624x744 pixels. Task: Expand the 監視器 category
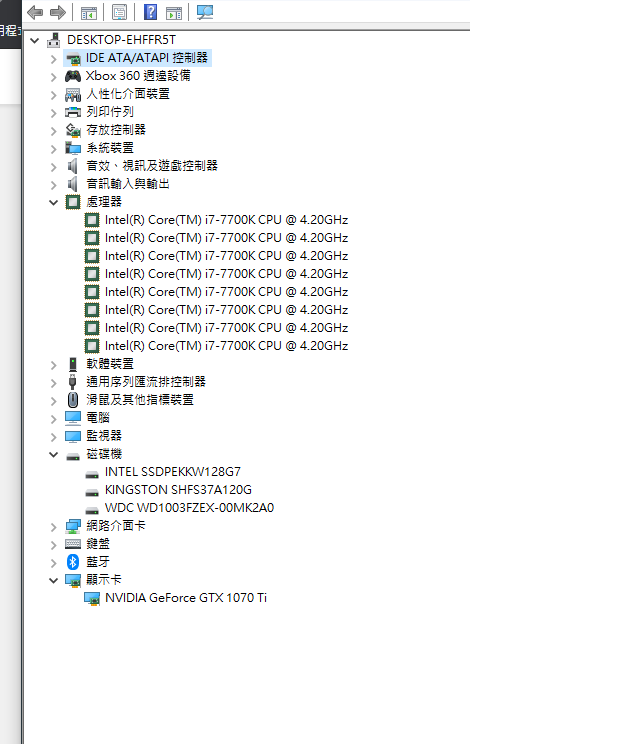(54, 437)
